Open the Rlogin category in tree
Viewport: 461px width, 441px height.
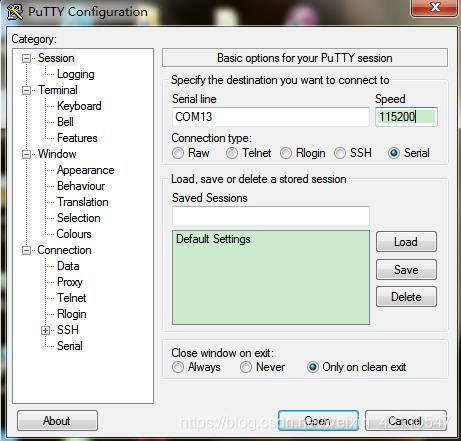[72, 314]
